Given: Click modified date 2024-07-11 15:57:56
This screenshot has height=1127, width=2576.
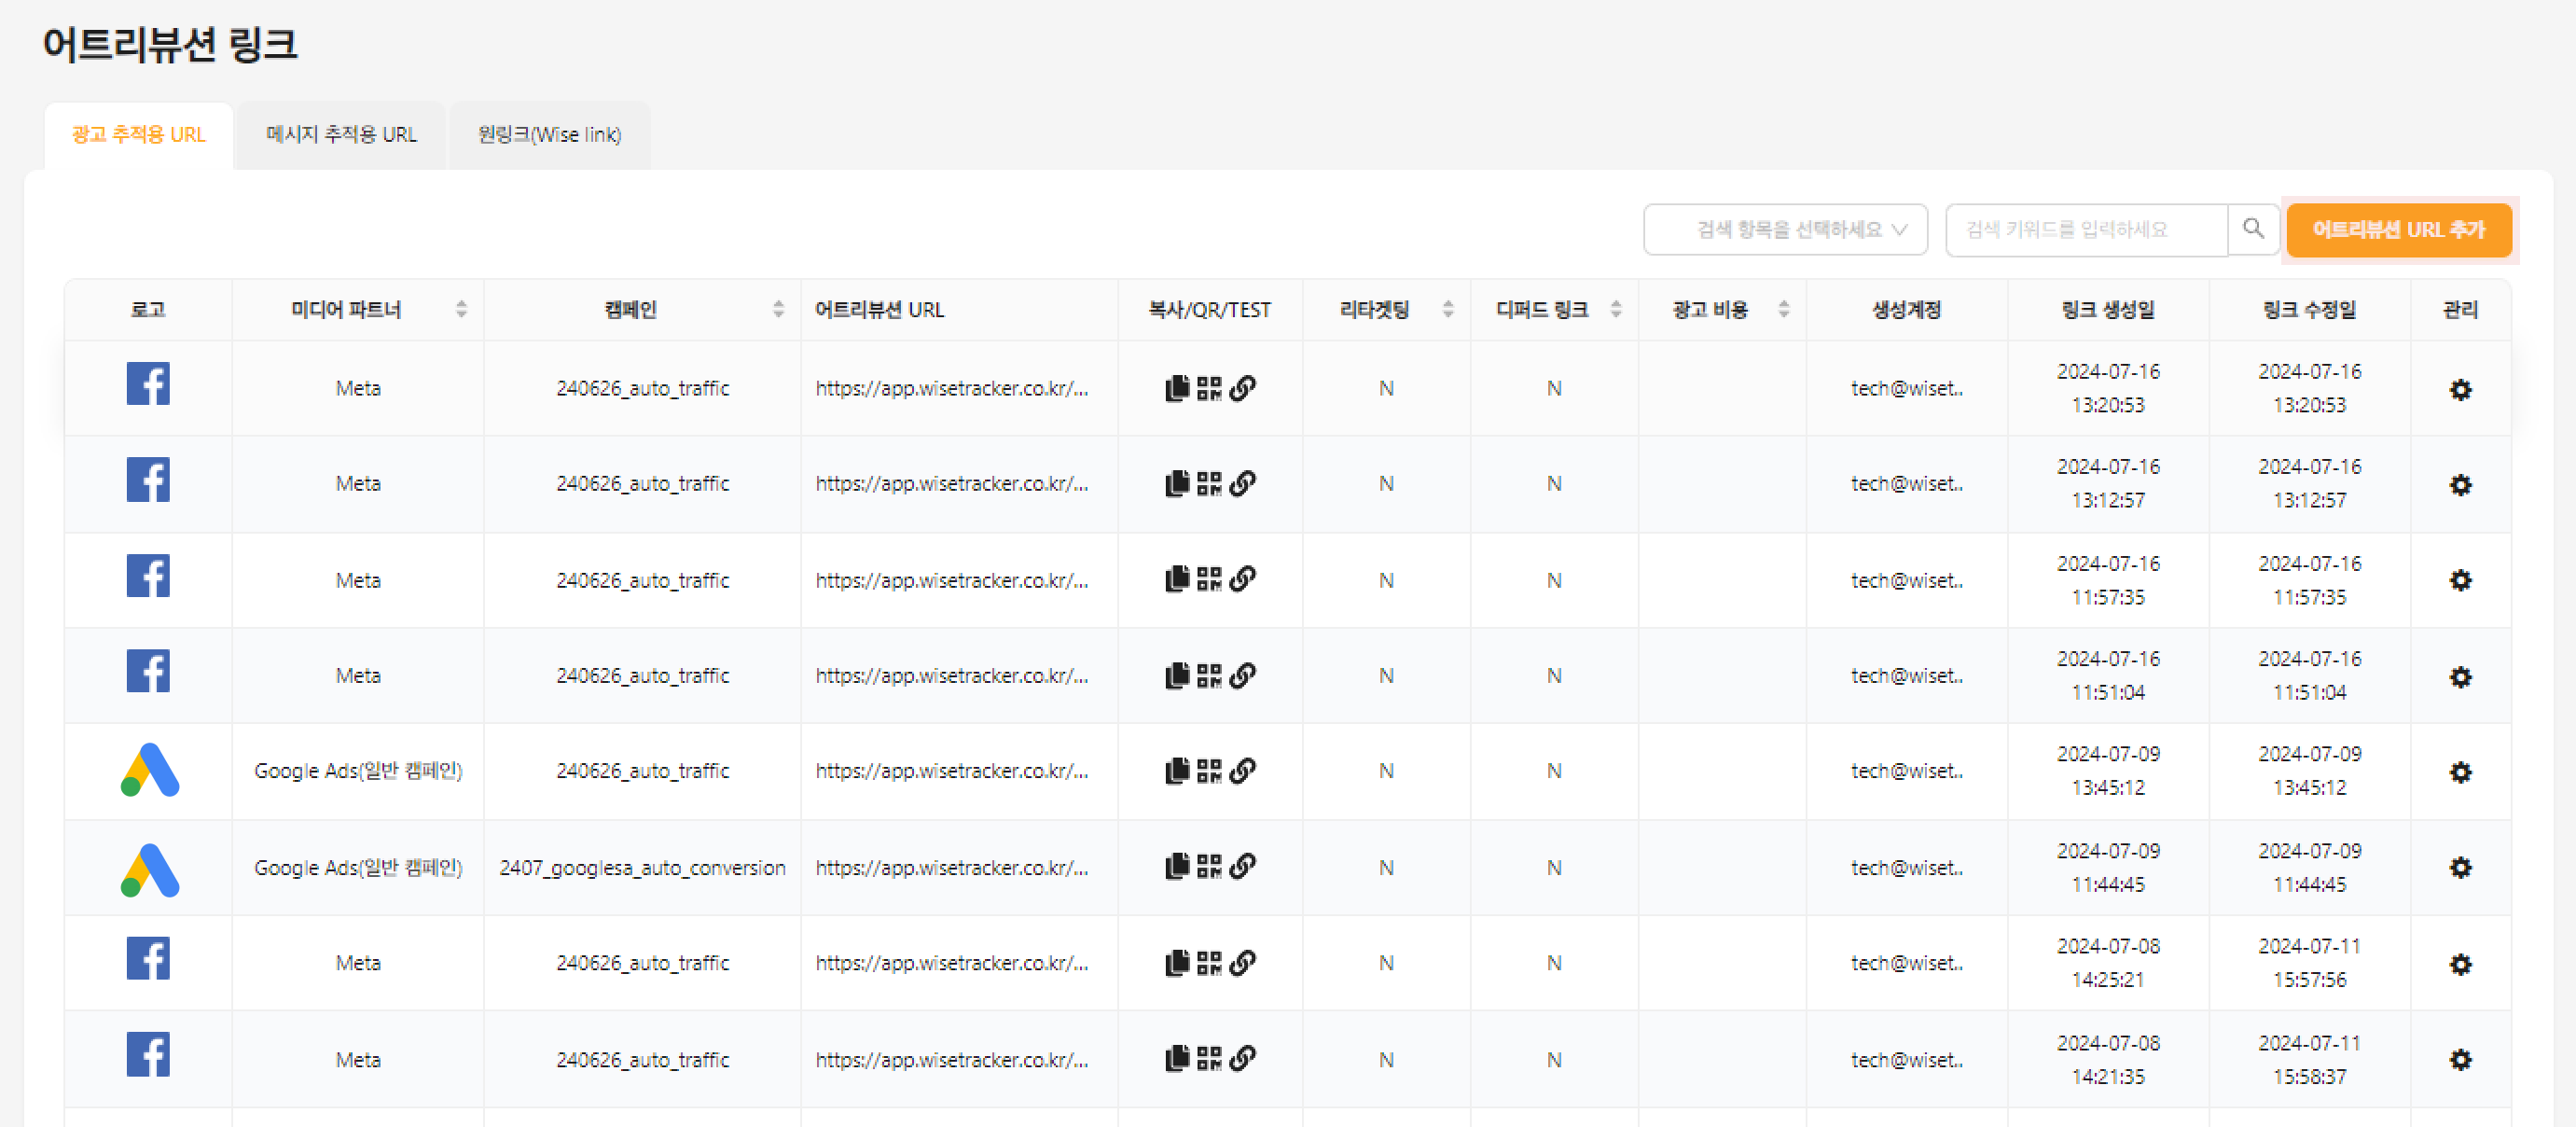Looking at the screenshot, I should click(x=2309, y=962).
